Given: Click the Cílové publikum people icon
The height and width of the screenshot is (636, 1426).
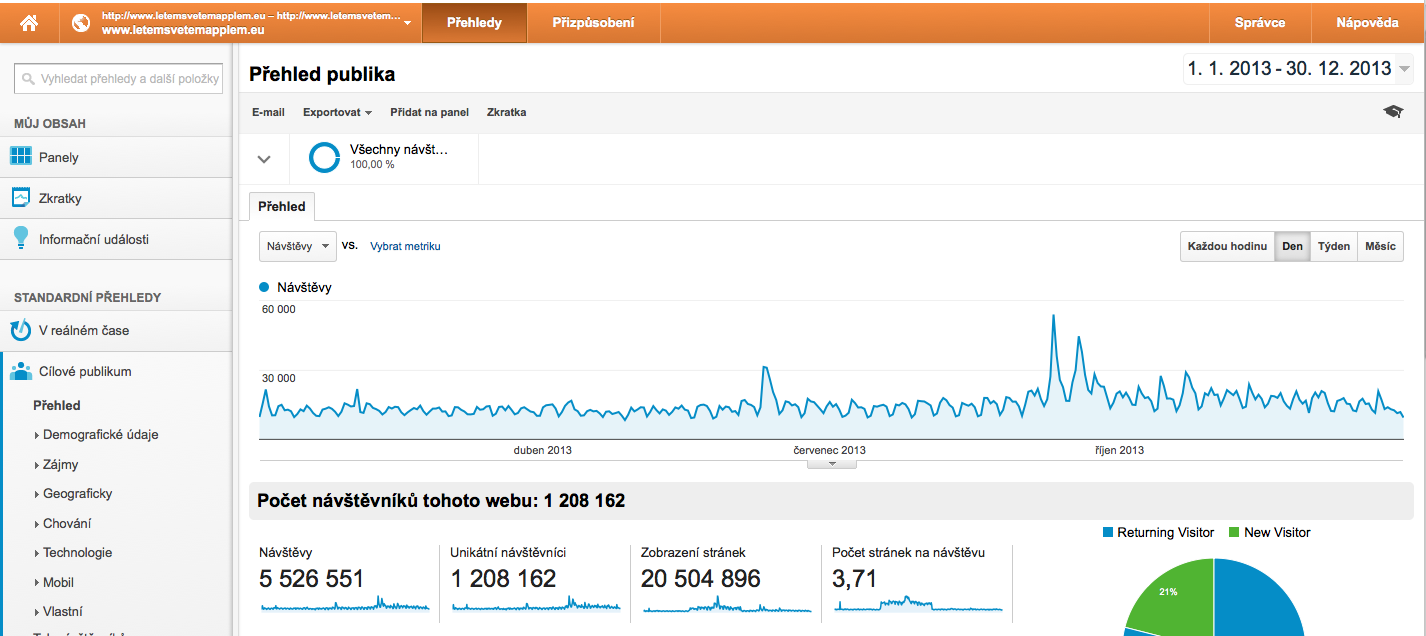Looking at the screenshot, I should point(21,371).
